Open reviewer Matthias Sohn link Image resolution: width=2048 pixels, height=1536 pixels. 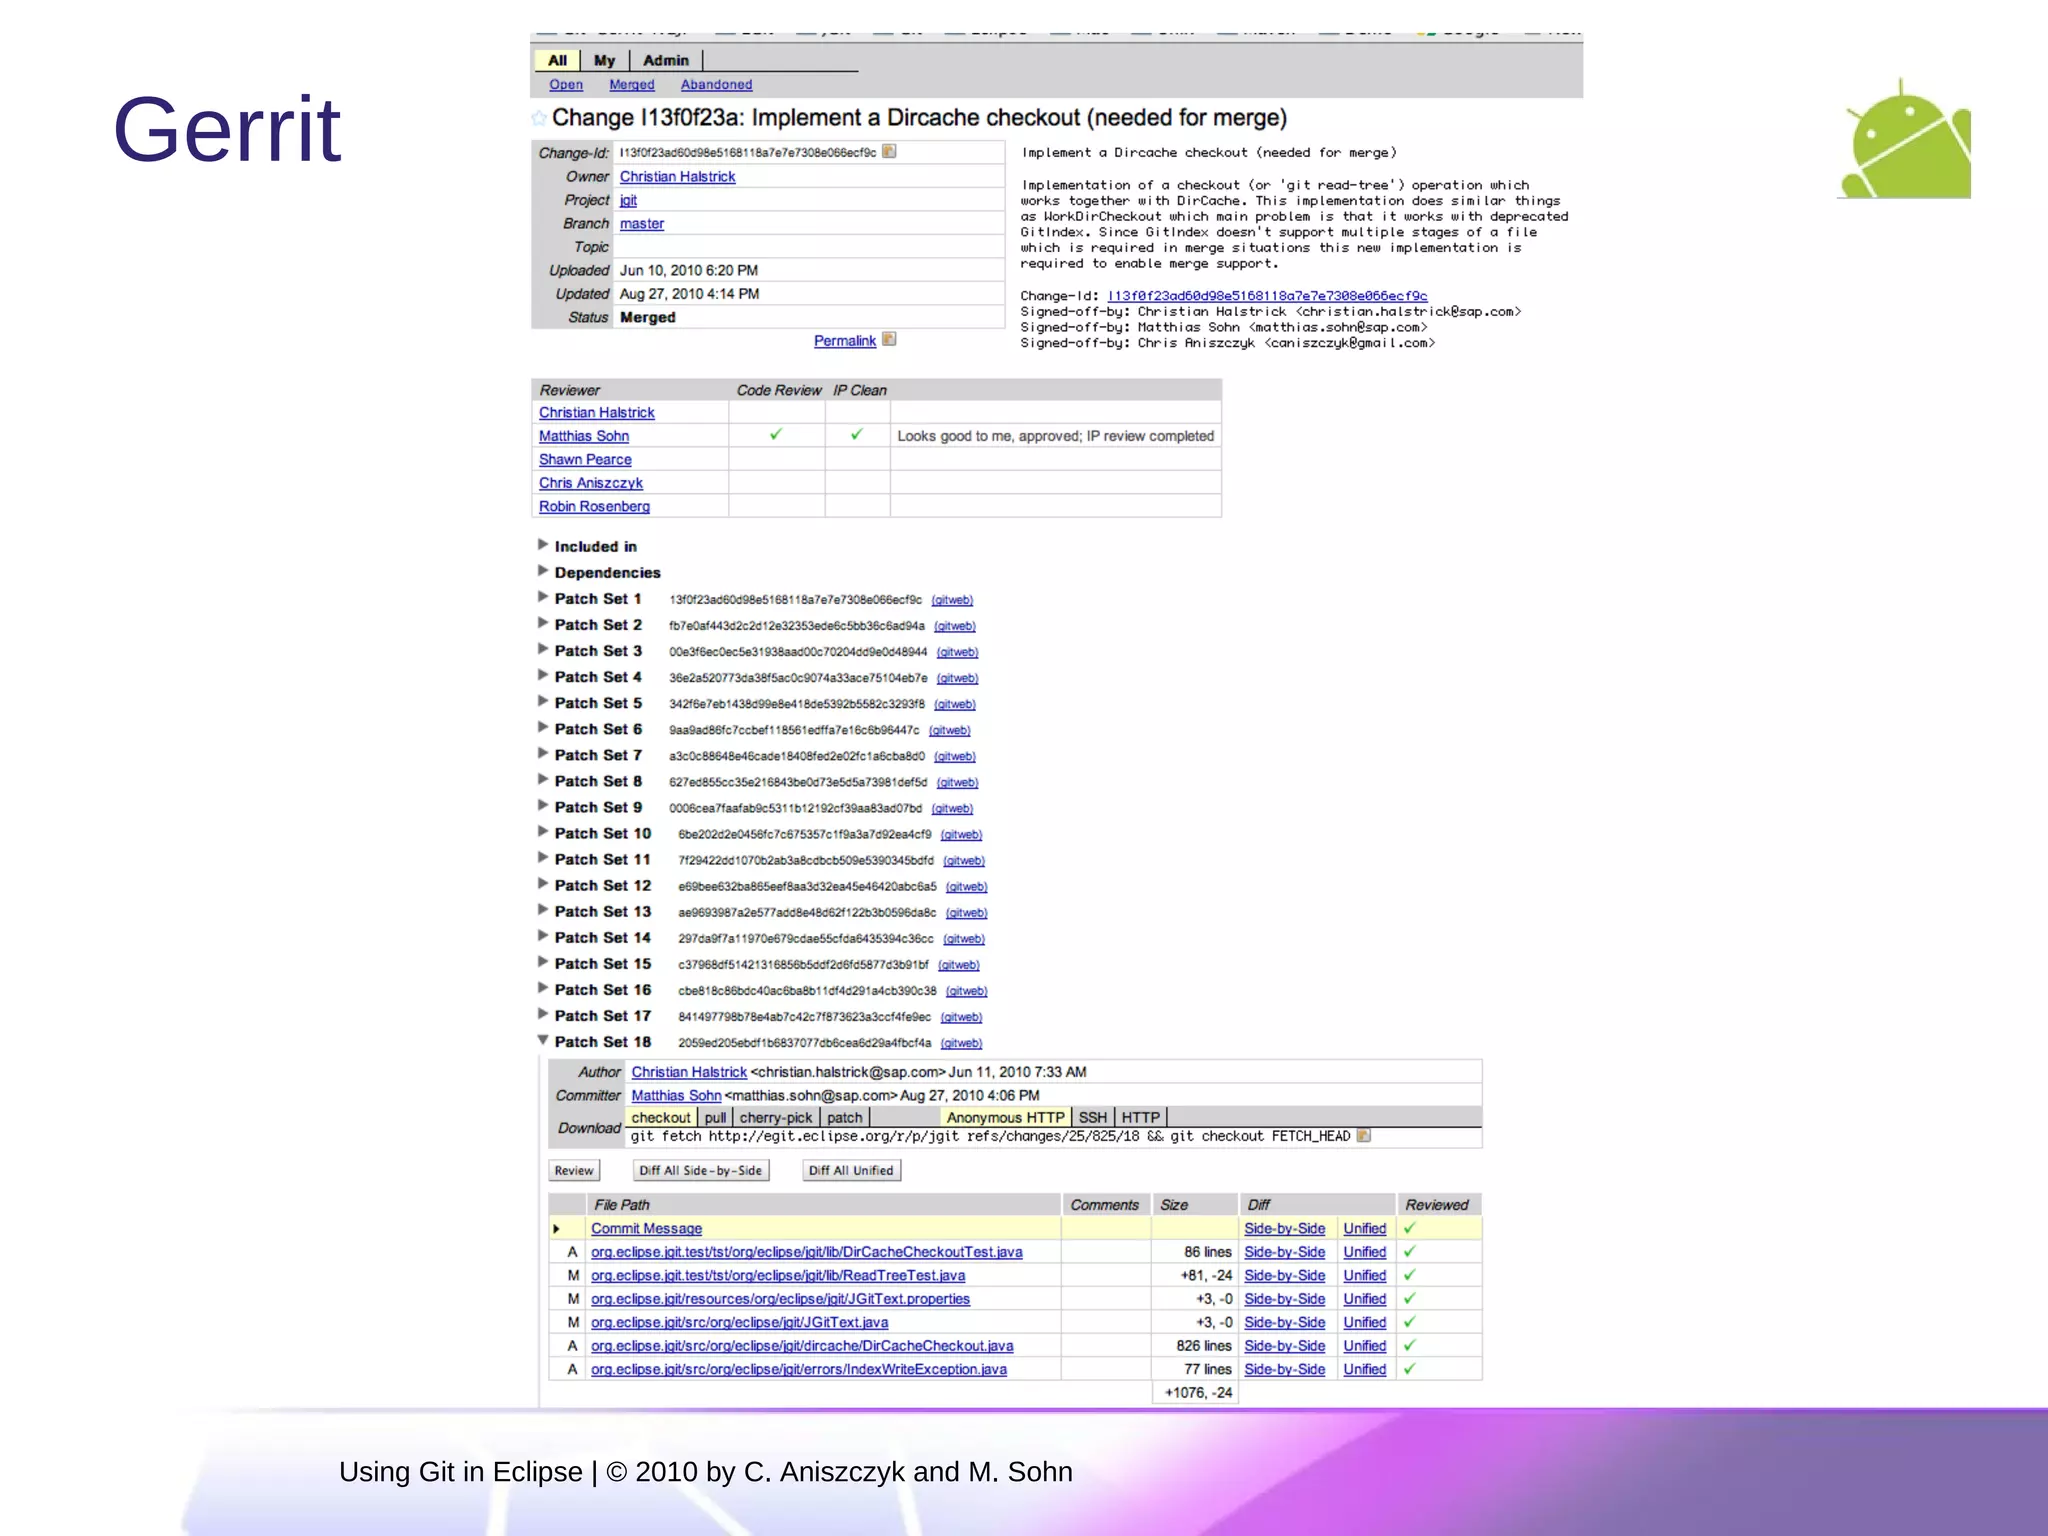[x=584, y=436]
